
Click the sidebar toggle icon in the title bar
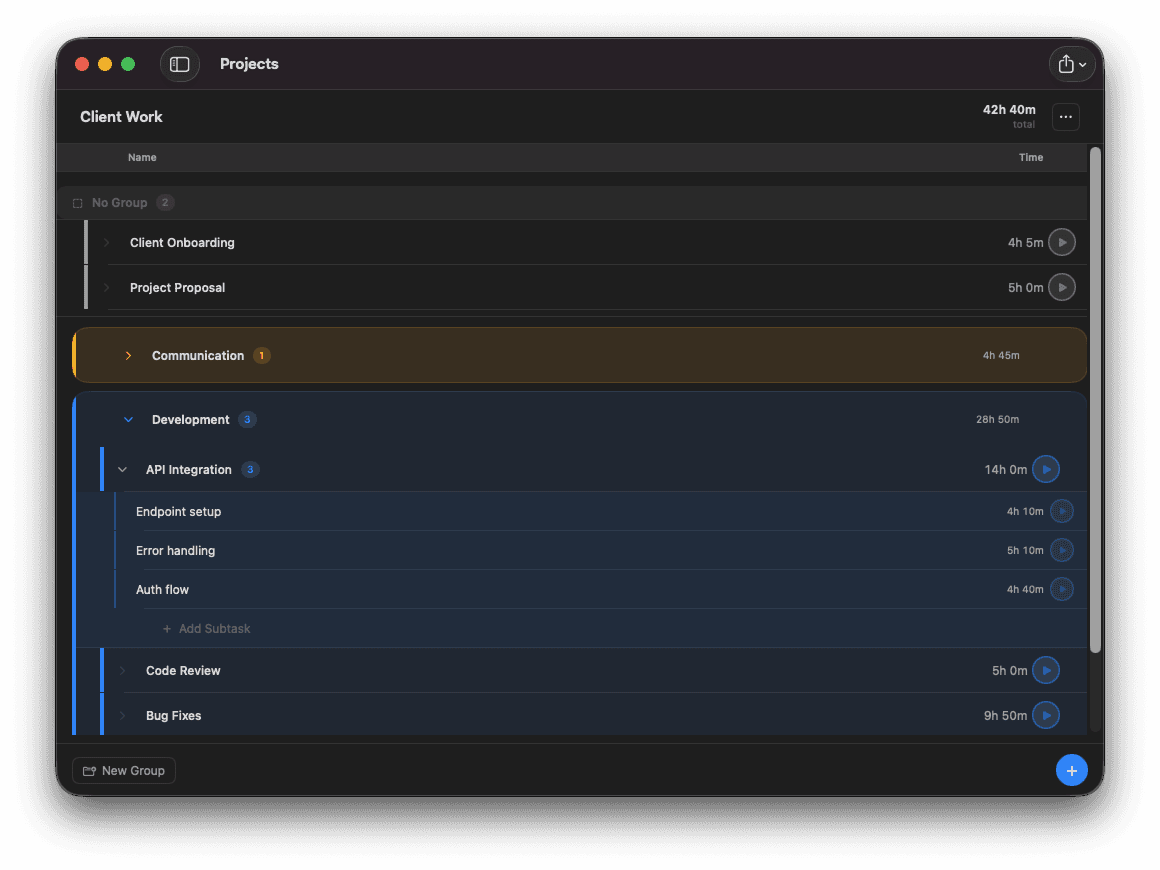tap(180, 63)
